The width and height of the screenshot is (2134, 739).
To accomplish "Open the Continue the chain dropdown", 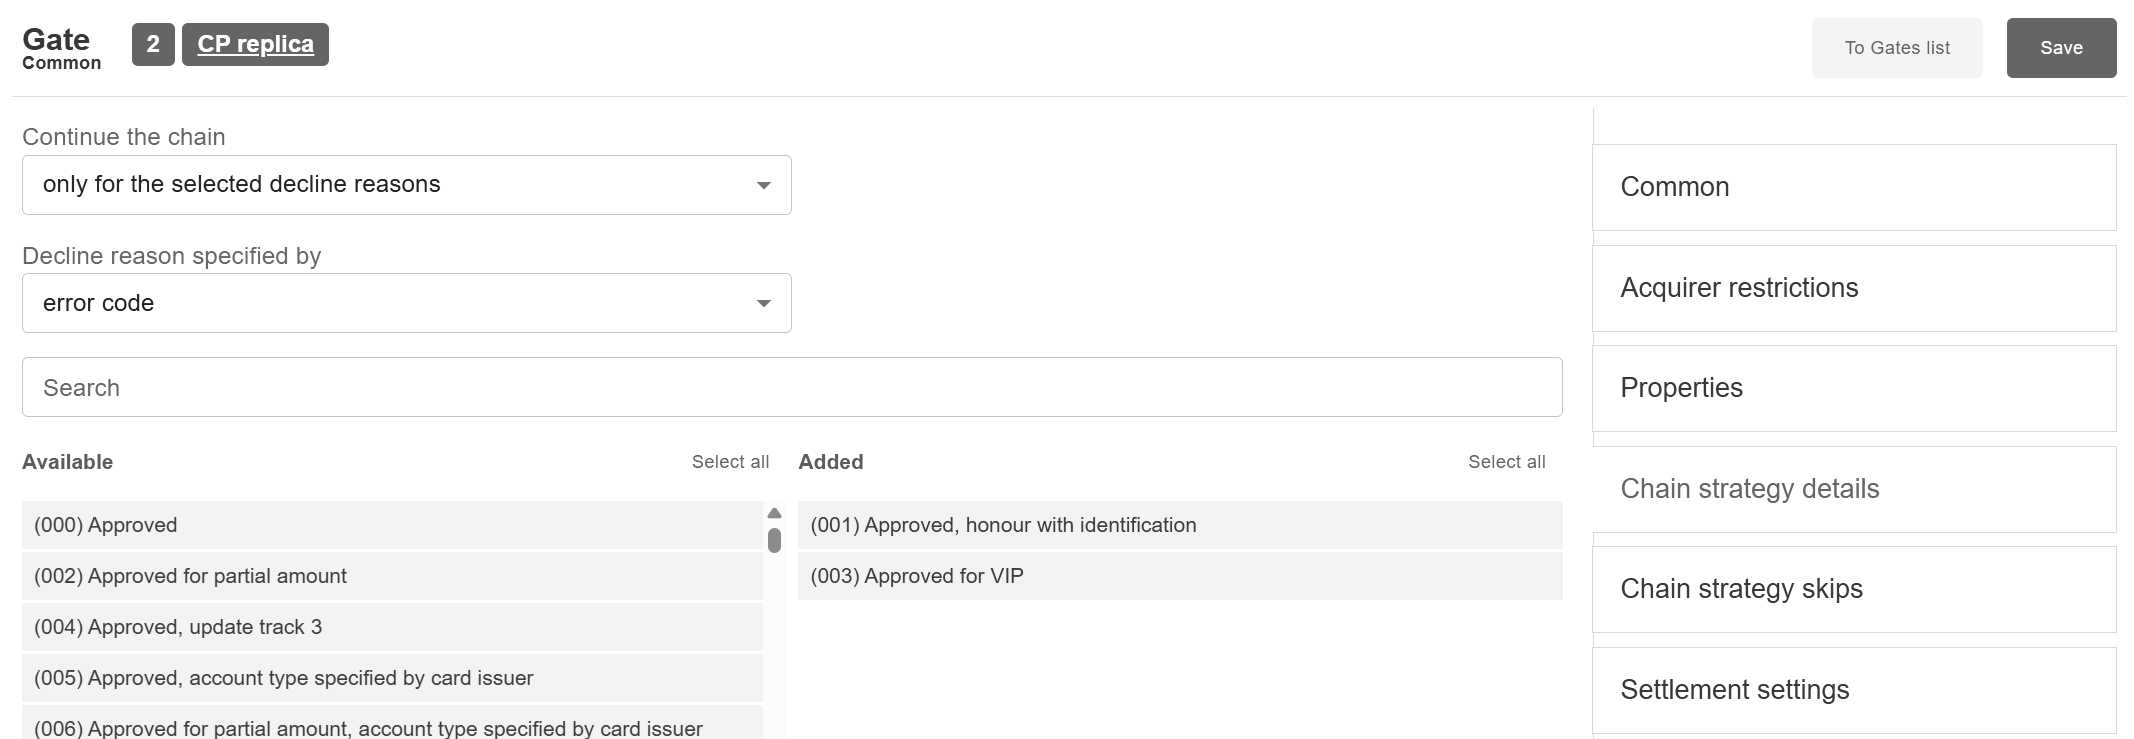I will [x=406, y=185].
